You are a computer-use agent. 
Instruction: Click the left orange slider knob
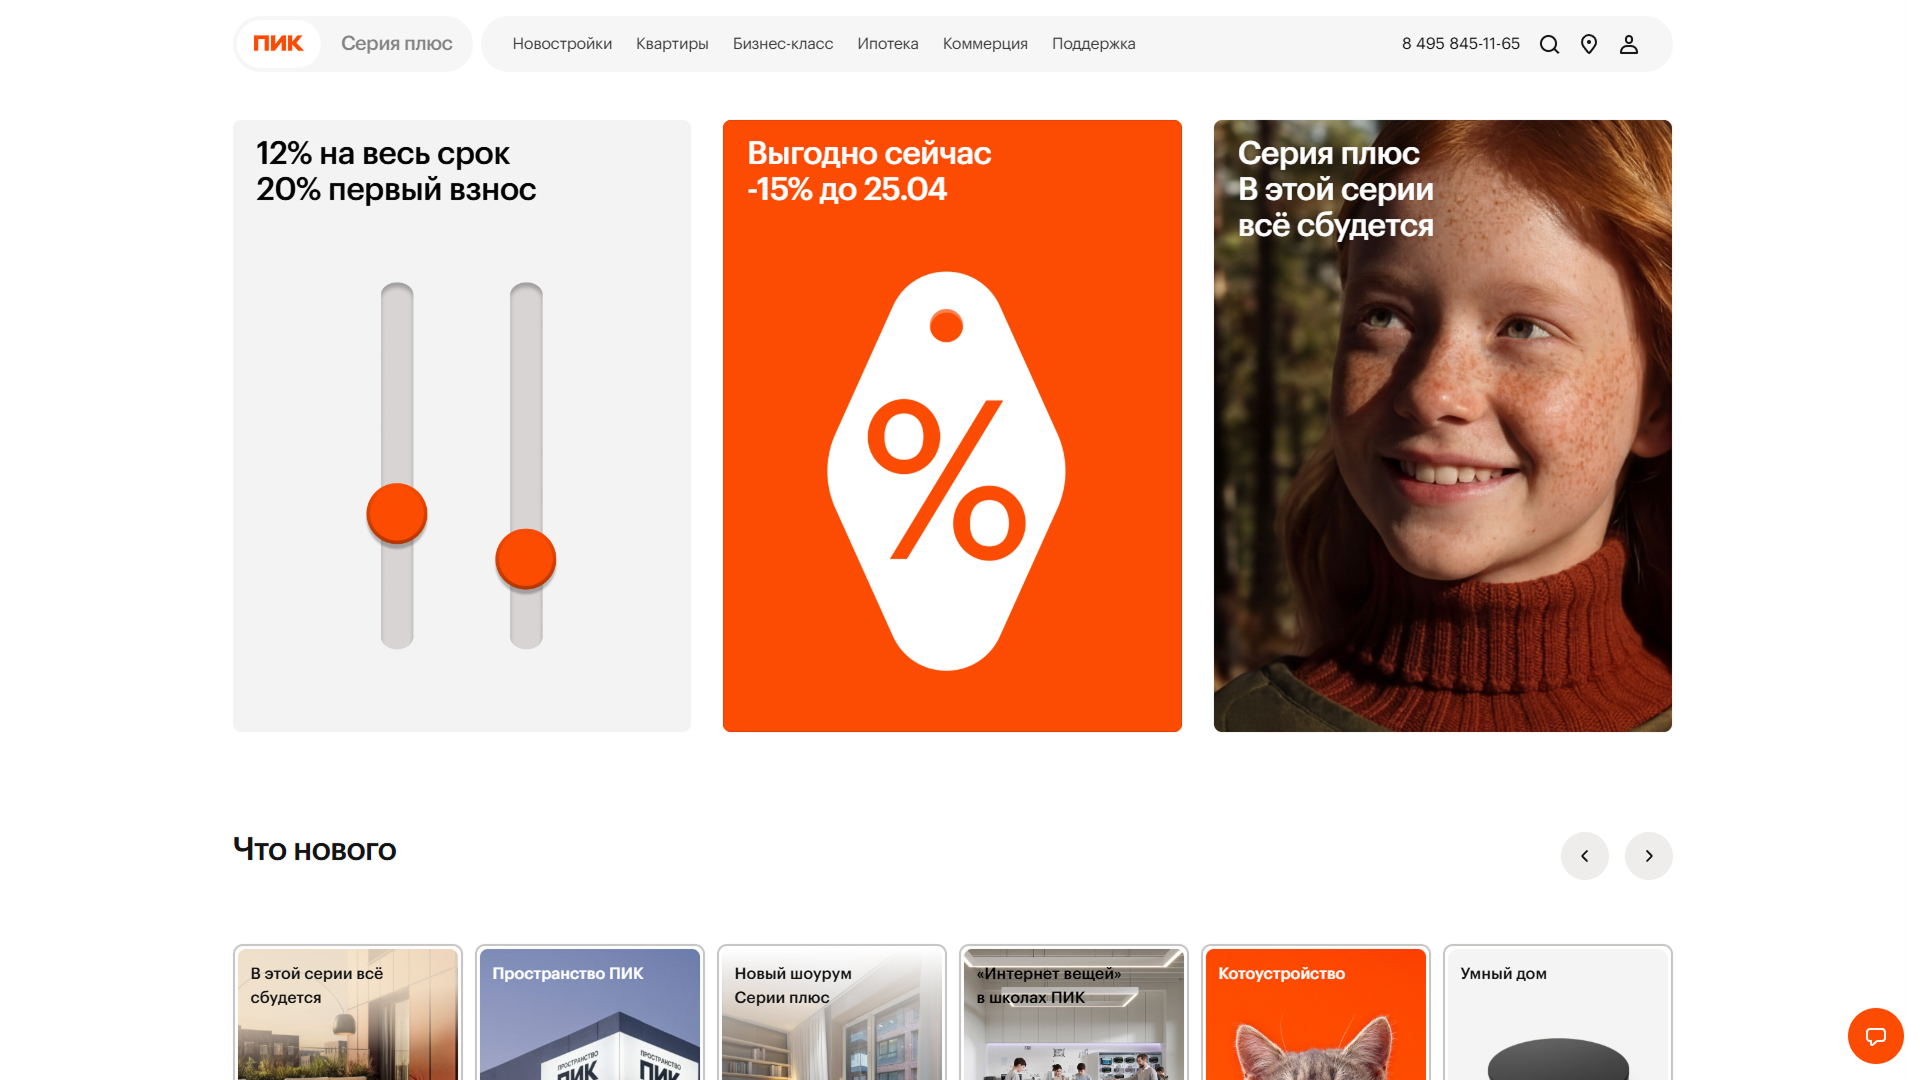click(x=397, y=514)
